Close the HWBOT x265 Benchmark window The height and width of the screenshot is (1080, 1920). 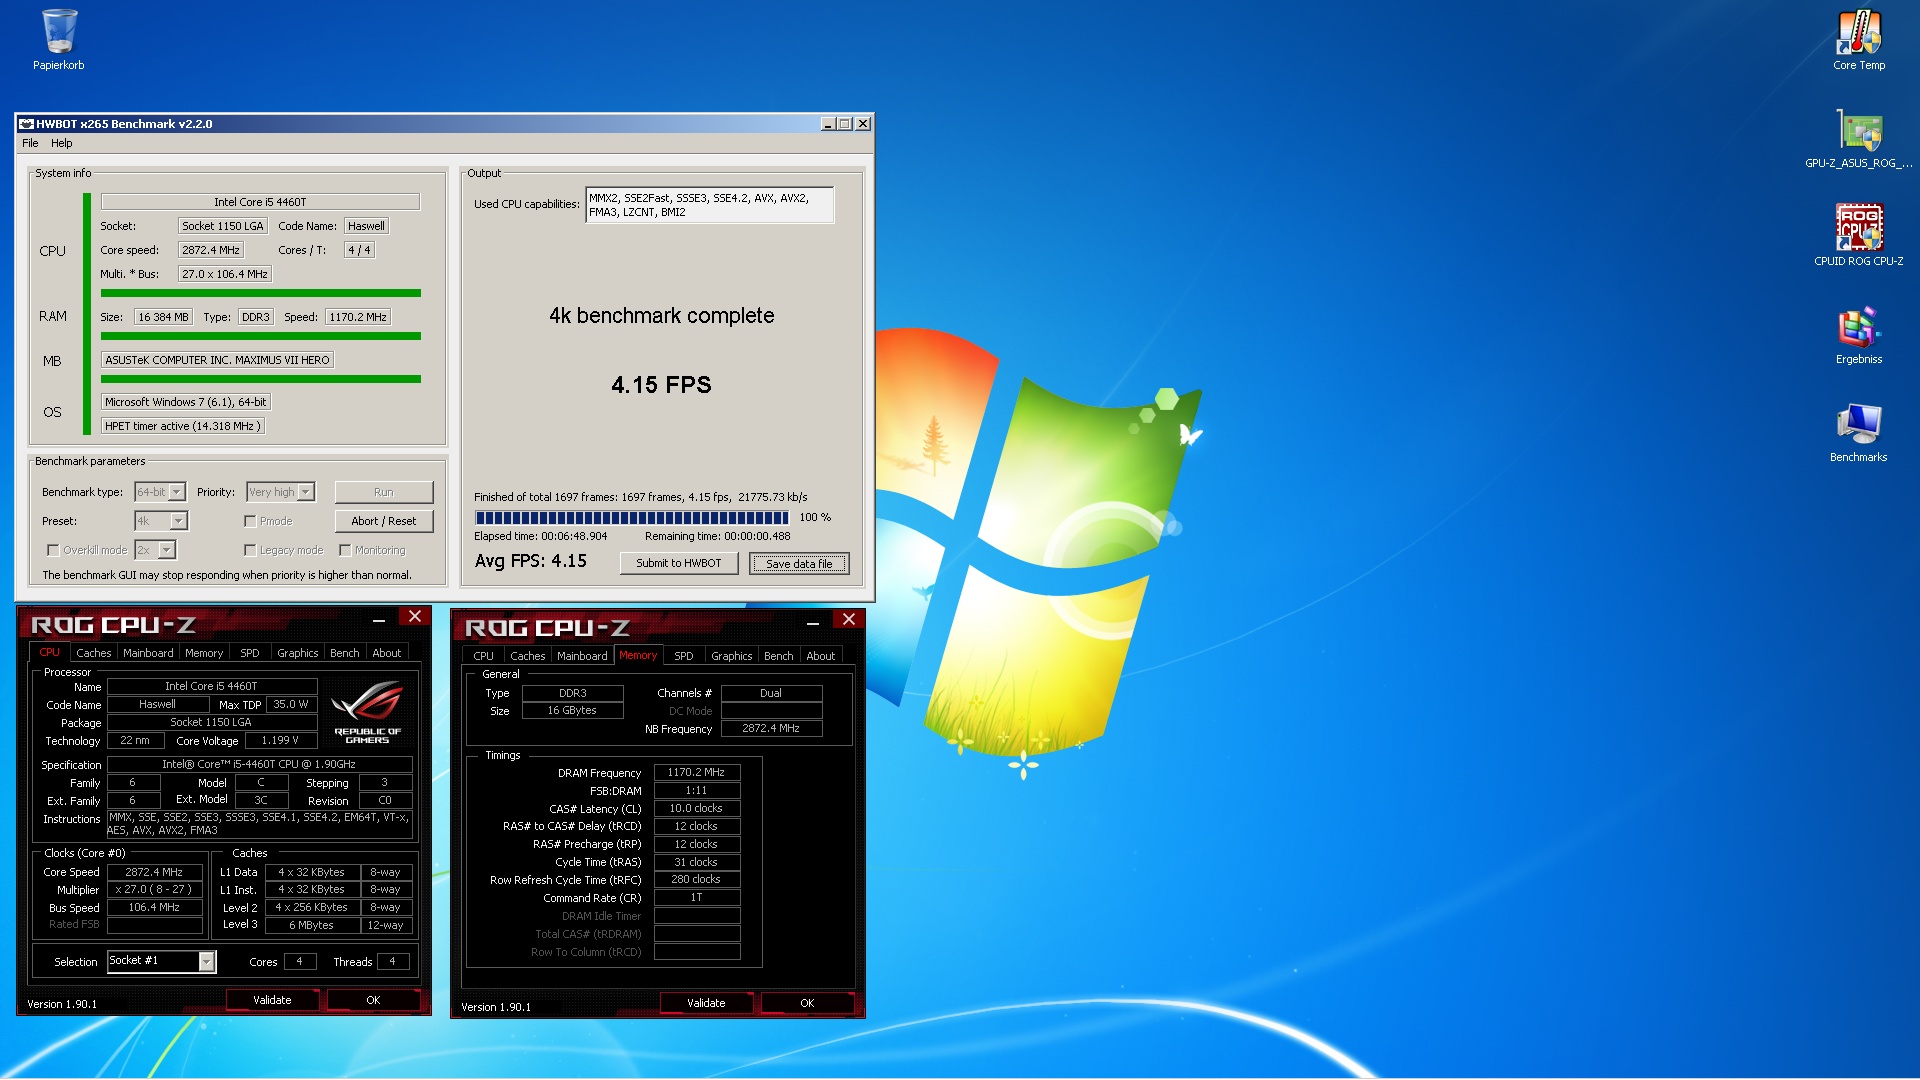click(863, 124)
